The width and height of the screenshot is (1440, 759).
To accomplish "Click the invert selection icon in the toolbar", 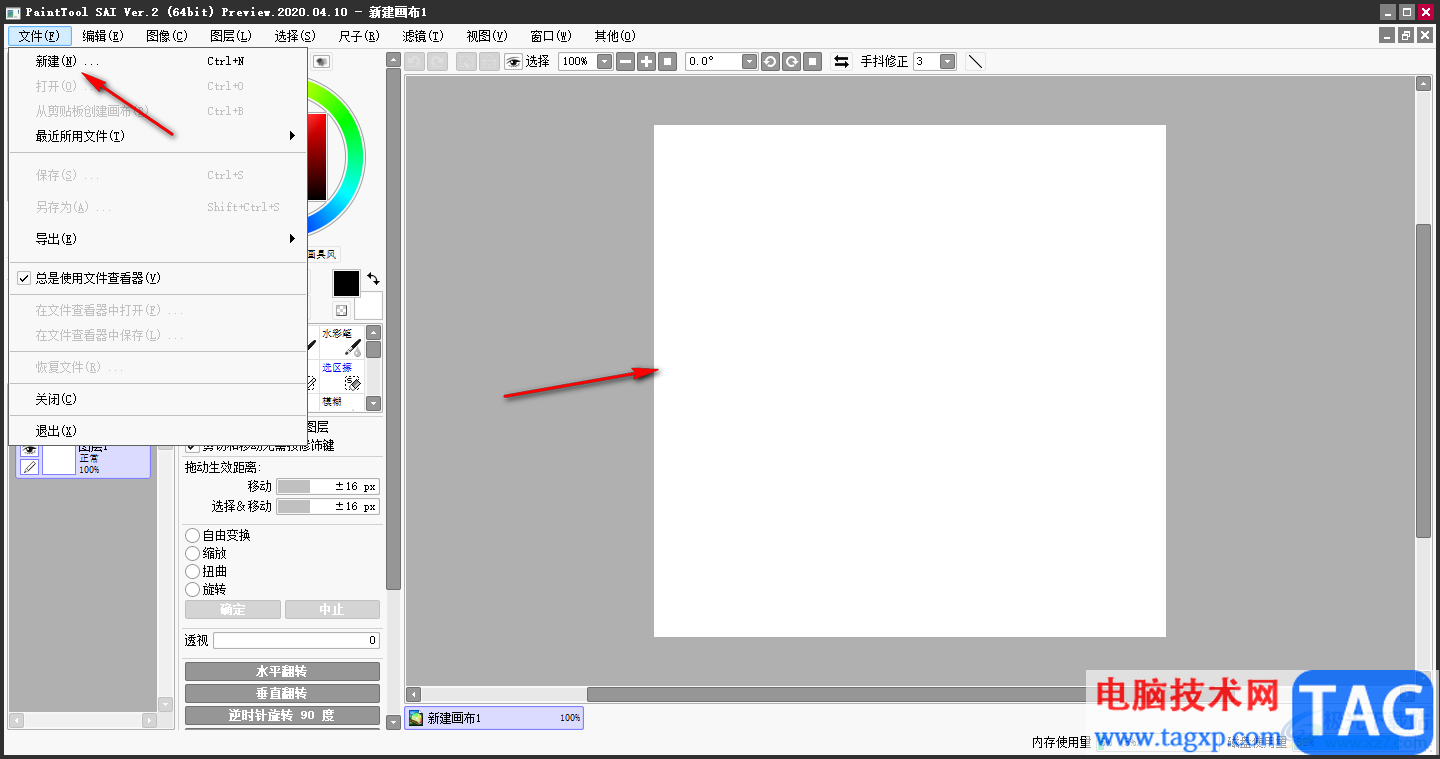I will tap(489, 61).
